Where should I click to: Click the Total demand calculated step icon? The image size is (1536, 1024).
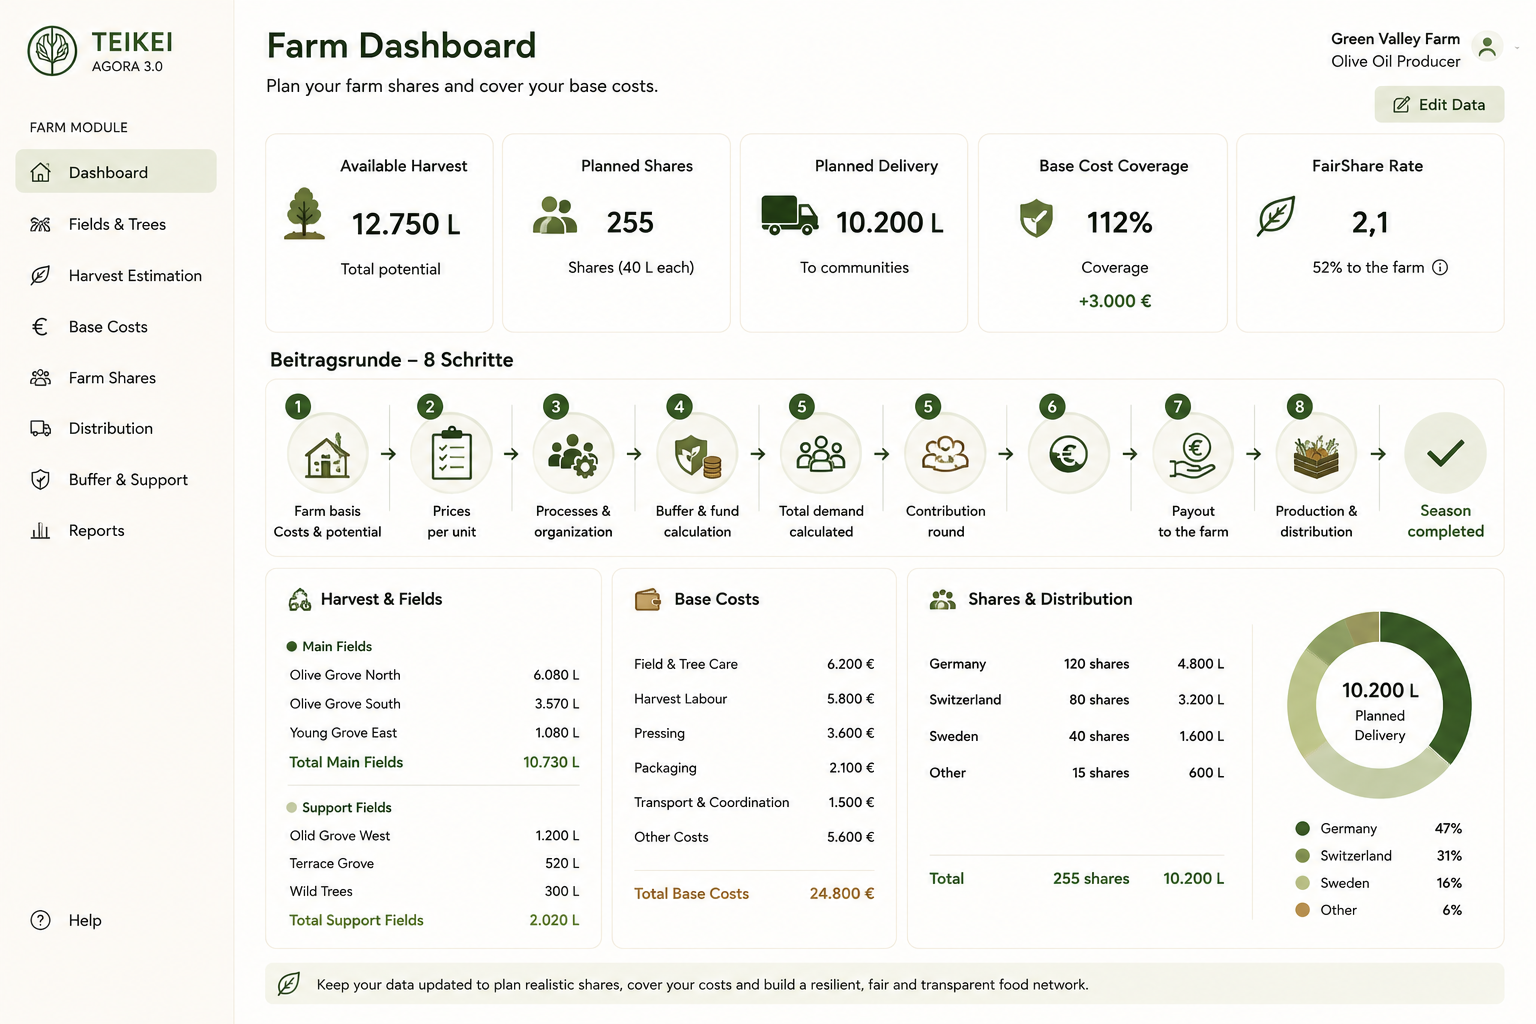[821, 454]
